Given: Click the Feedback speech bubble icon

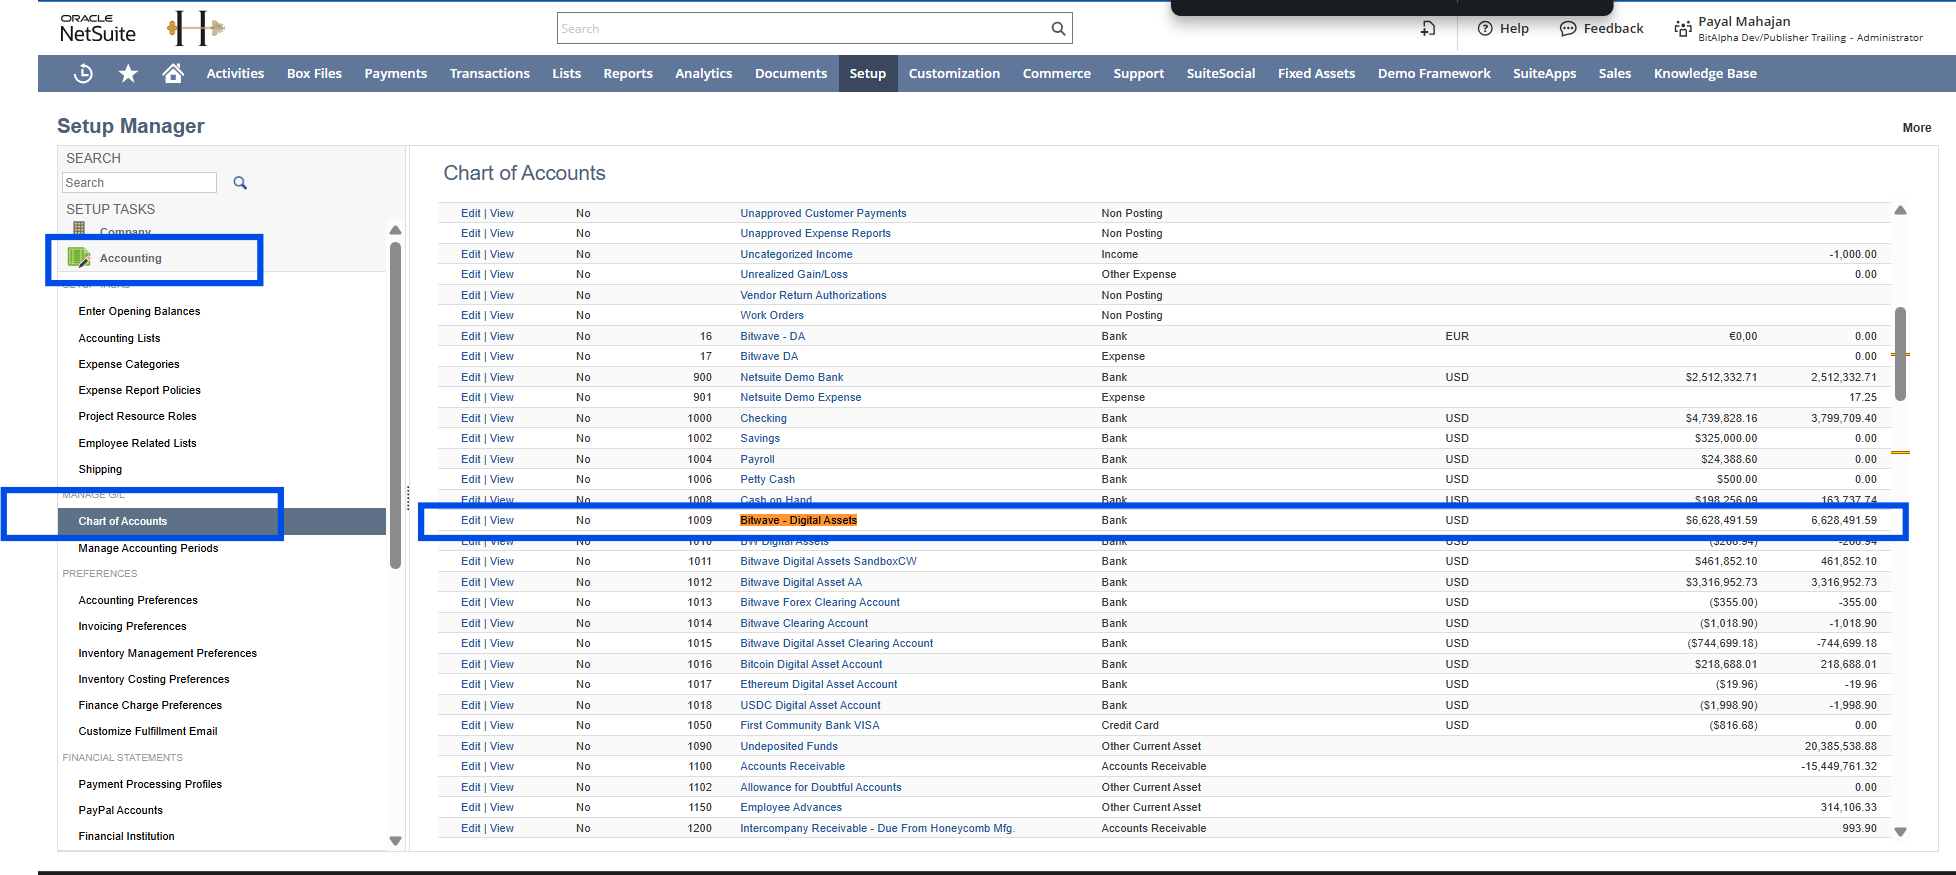Looking at the screenshot, I should point(1568,28).
